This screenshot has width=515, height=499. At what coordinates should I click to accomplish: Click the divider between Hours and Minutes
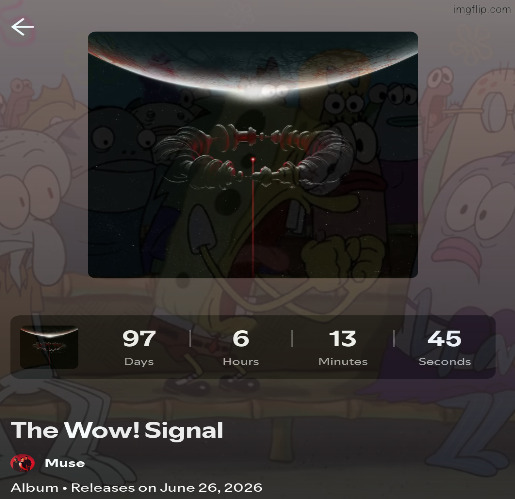pyautogui.click(x=292, y=339)
